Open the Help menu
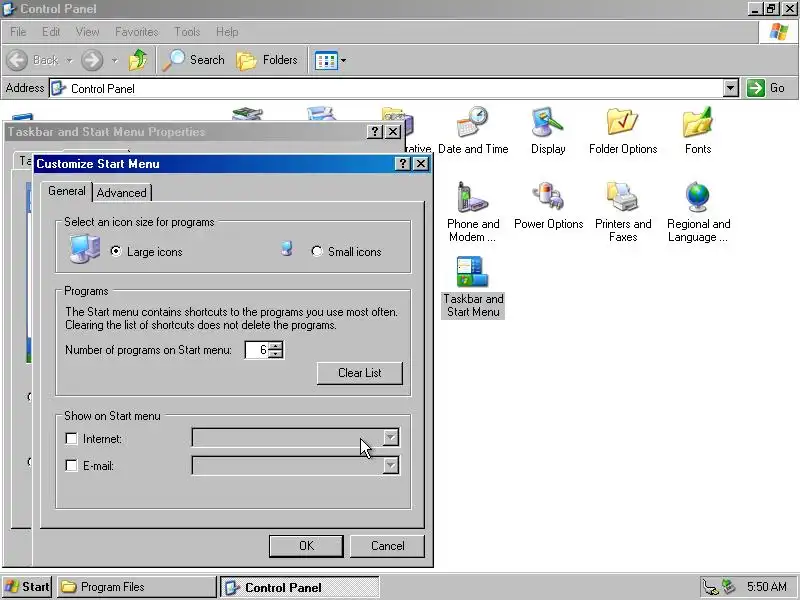The image size is (800, 600). pos(227,32)
